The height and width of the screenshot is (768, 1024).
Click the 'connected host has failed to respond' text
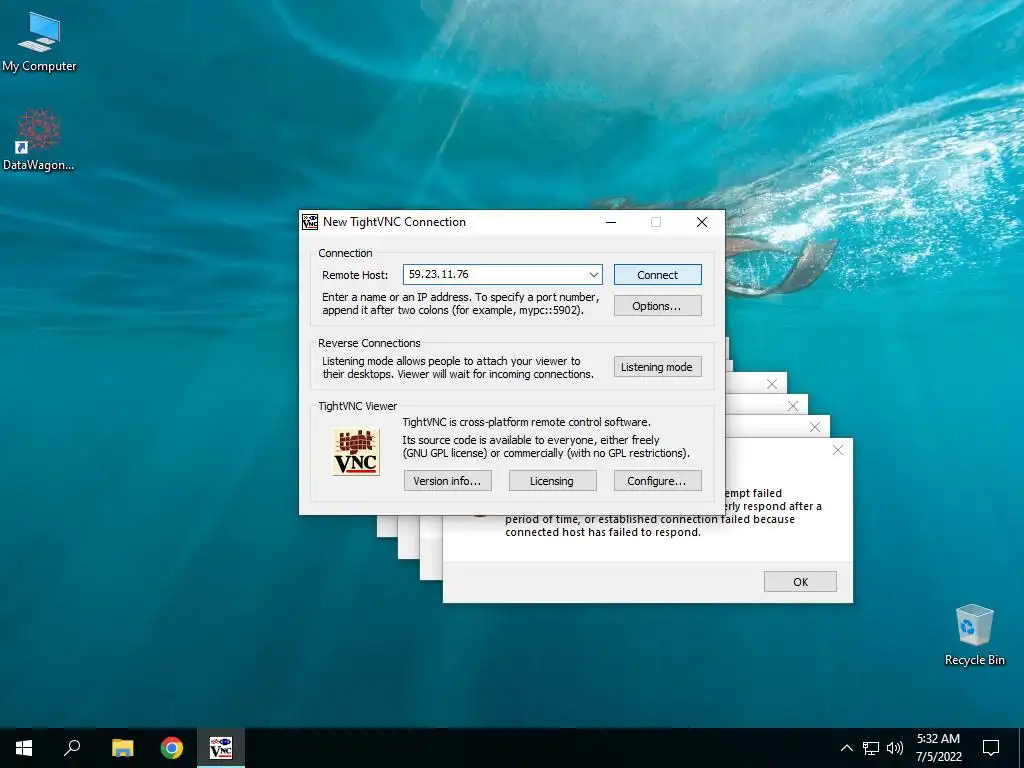click(x=603, y=532)
